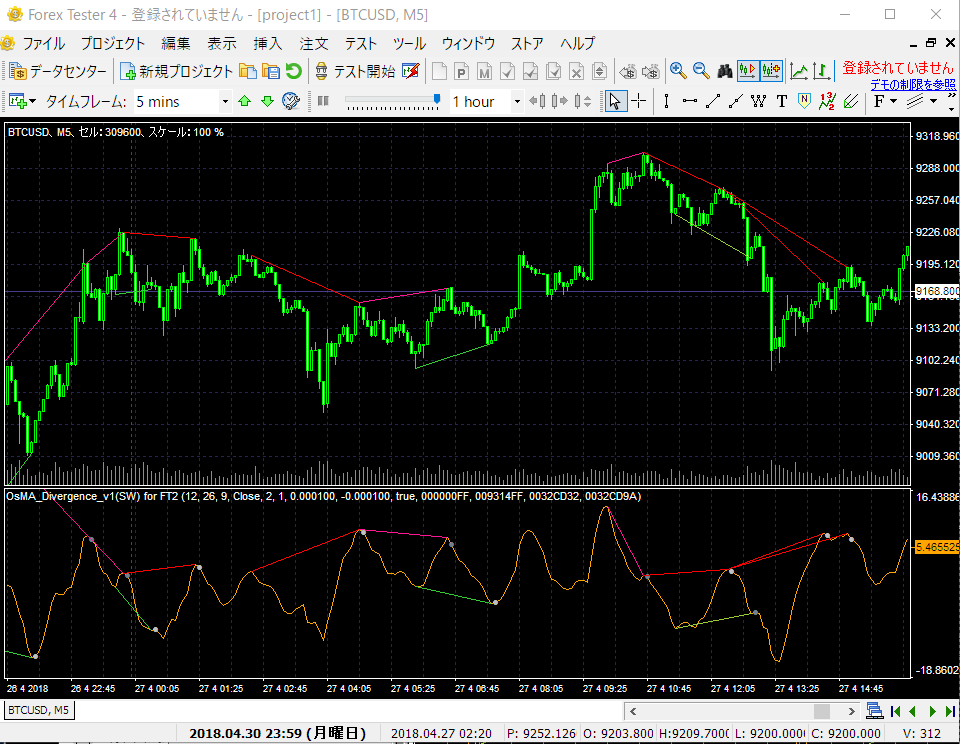Open the デモの制限を参照 link
This screenshot has height=744, width=960.
coord(912,85)
